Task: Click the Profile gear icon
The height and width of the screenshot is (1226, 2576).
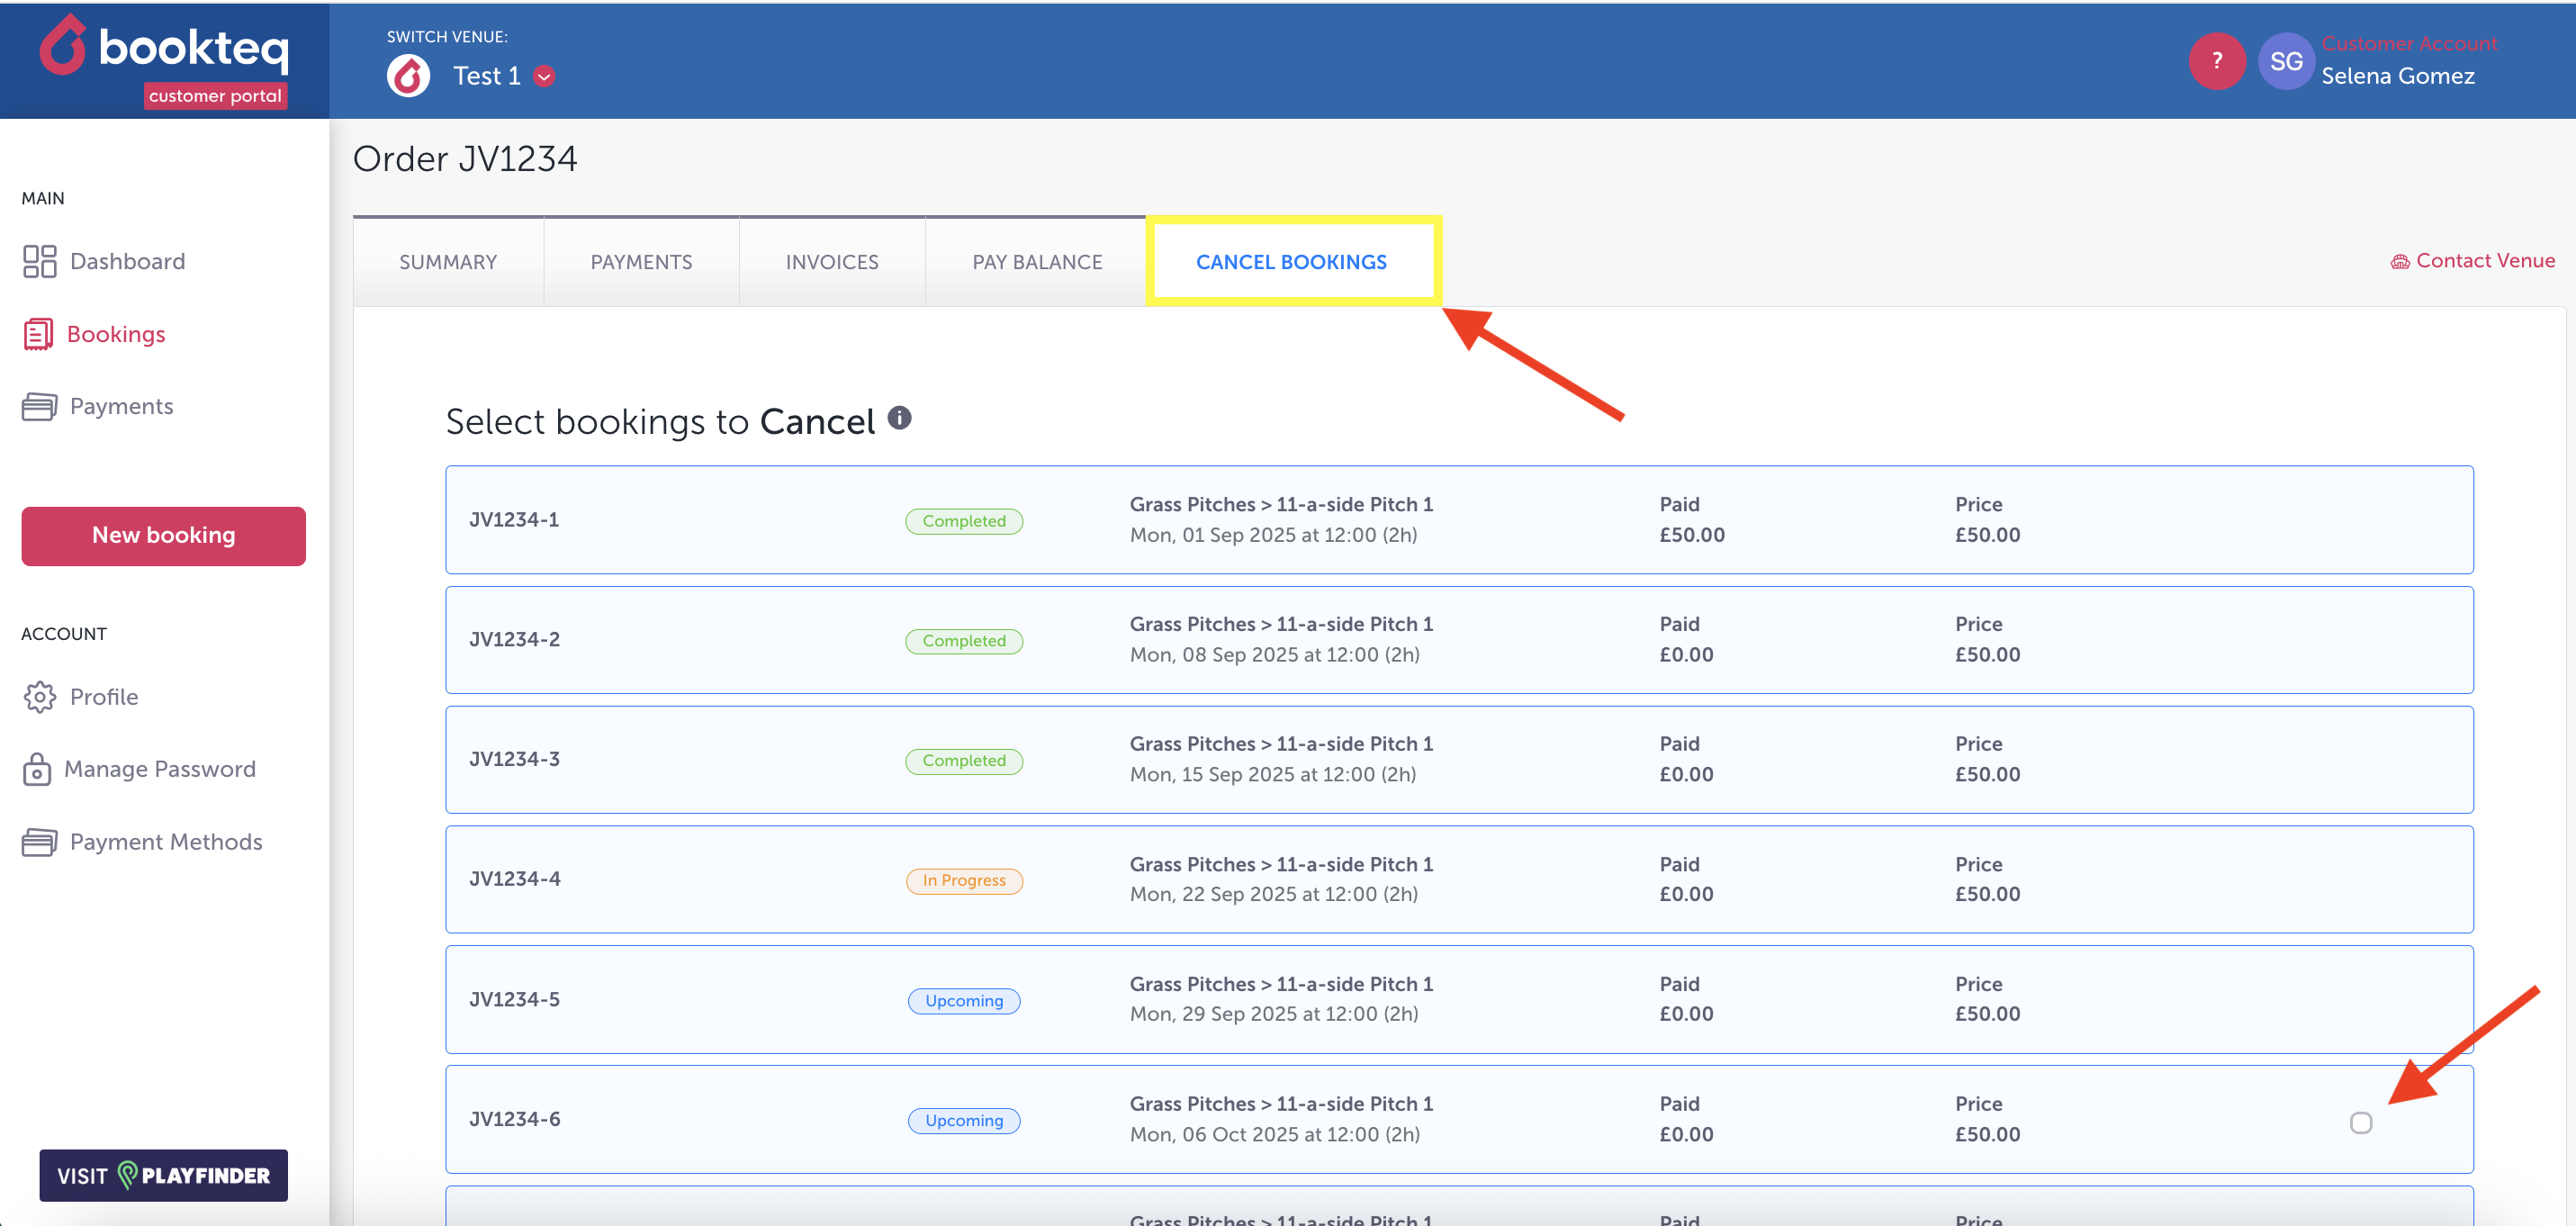Action: click(x=39, y=697)
